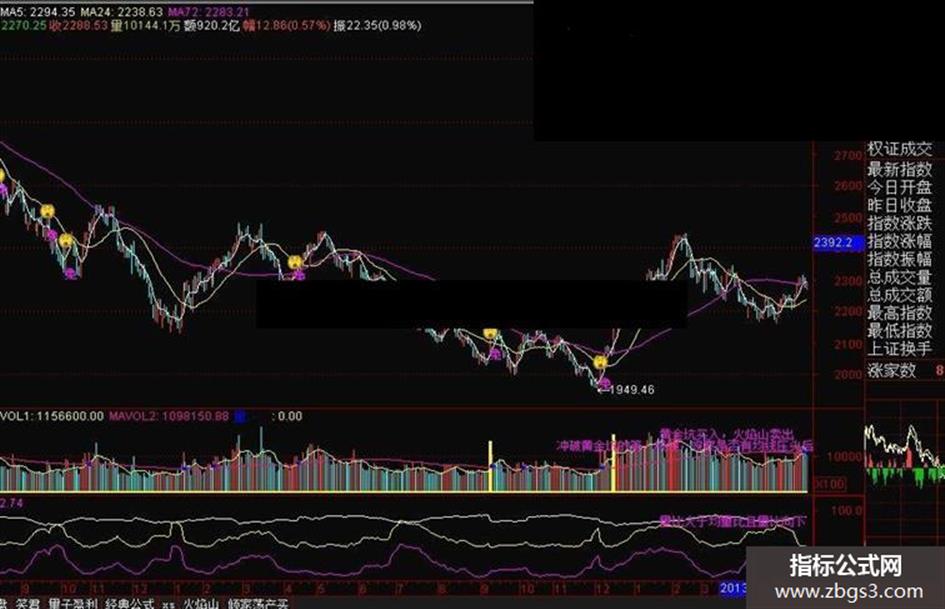
Task: Click the purple signal marker above month 4
Action: pyautogui.click(x=299, y=276)
